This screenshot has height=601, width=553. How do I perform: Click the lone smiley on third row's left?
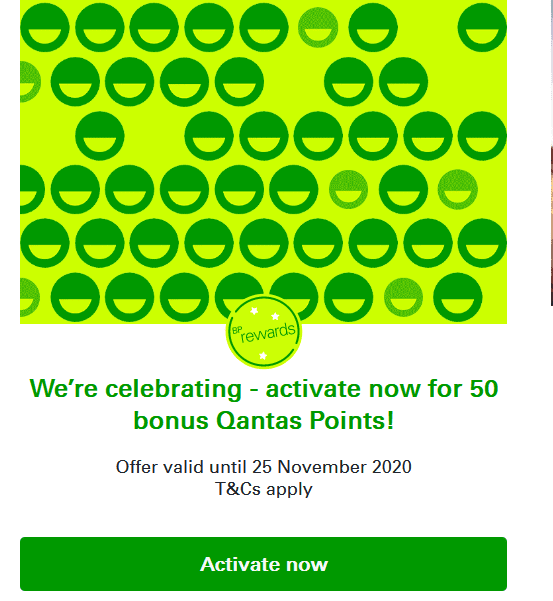tap(100, 136)
